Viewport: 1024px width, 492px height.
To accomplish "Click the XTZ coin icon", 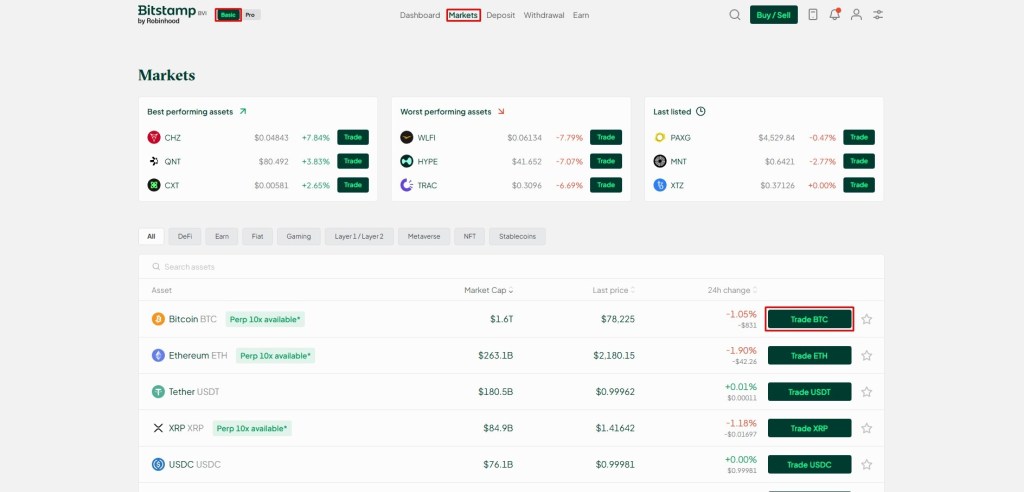I will pos(660,185).
